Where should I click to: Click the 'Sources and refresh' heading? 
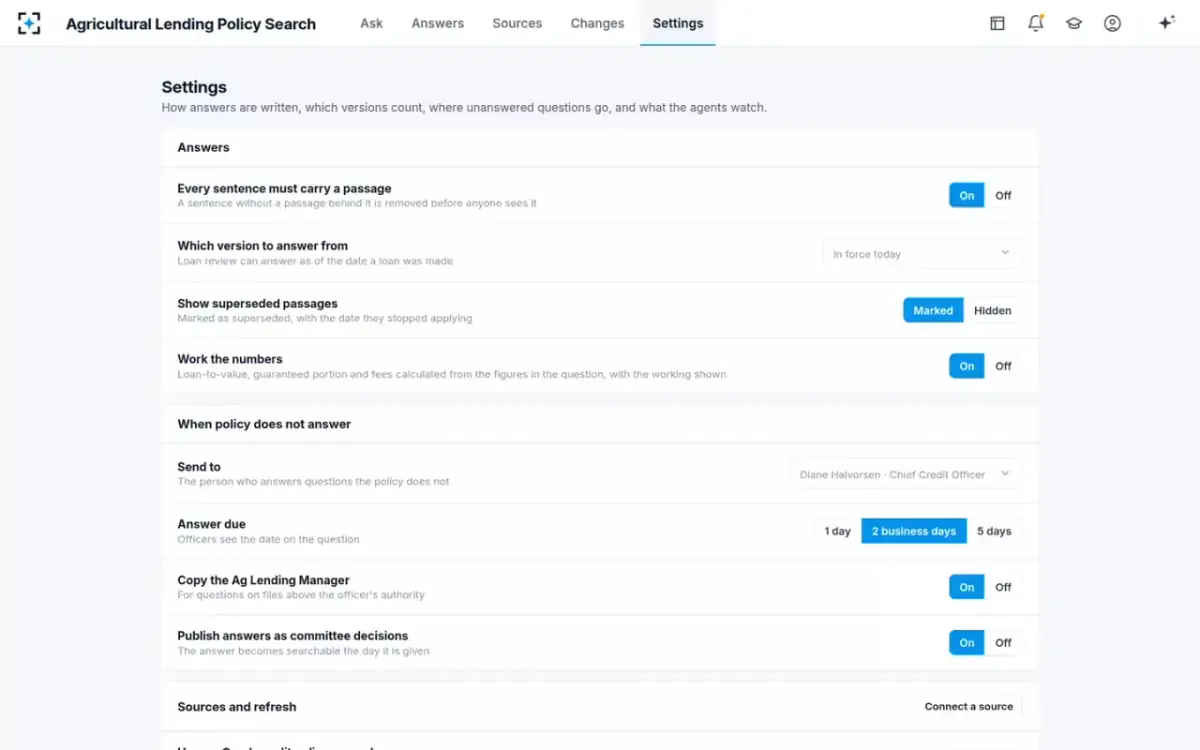[237, 706]
